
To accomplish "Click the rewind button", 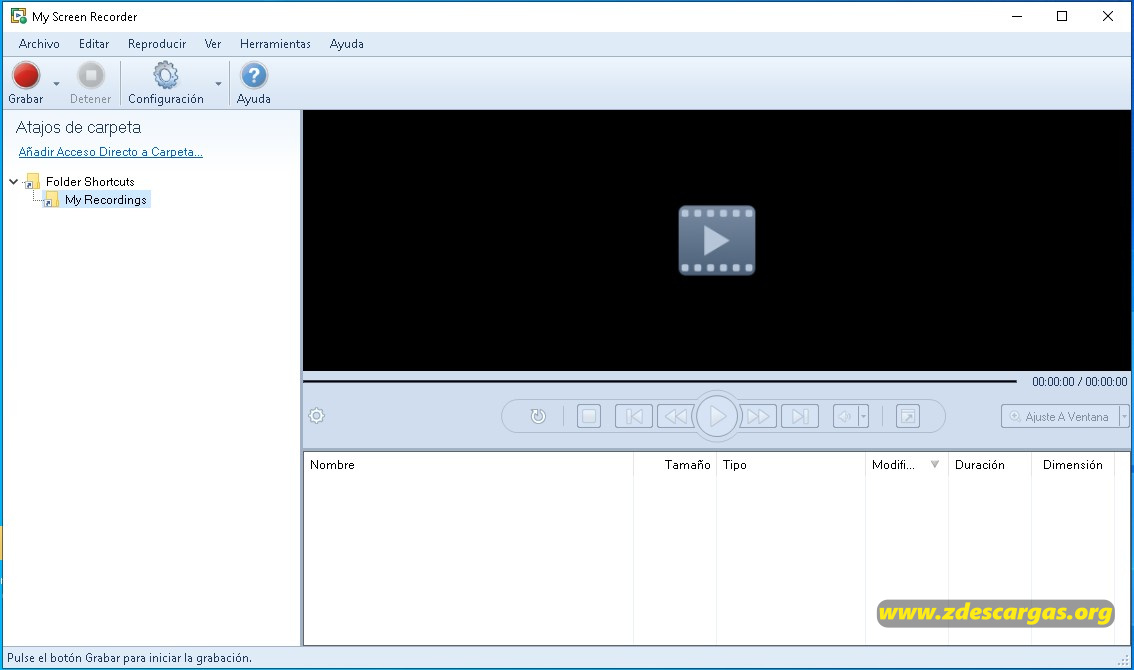I will click(x=675, y=416).
